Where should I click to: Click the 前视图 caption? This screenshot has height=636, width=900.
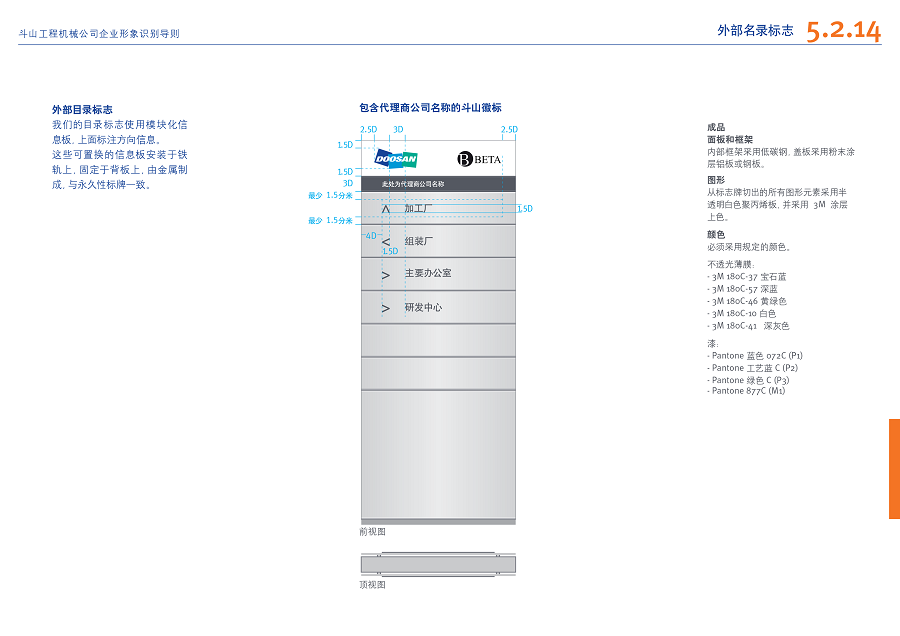[373, 532]
